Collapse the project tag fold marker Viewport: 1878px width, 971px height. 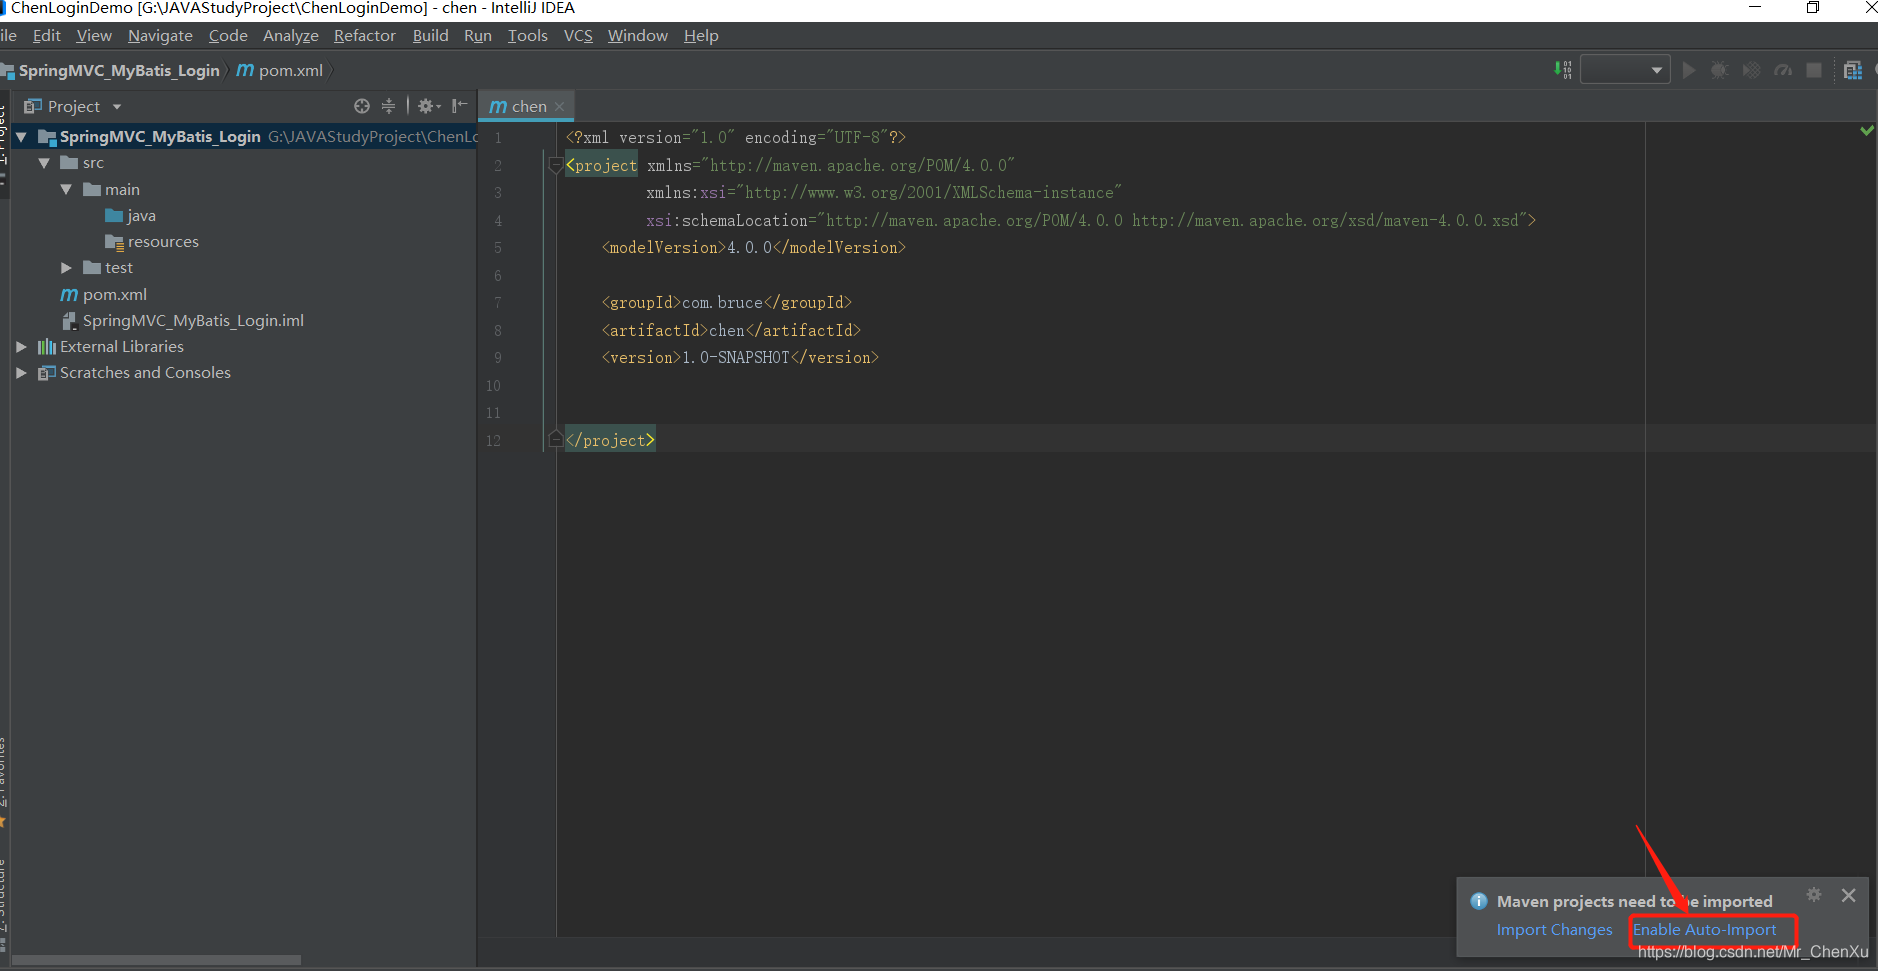(x=556, y=166)
